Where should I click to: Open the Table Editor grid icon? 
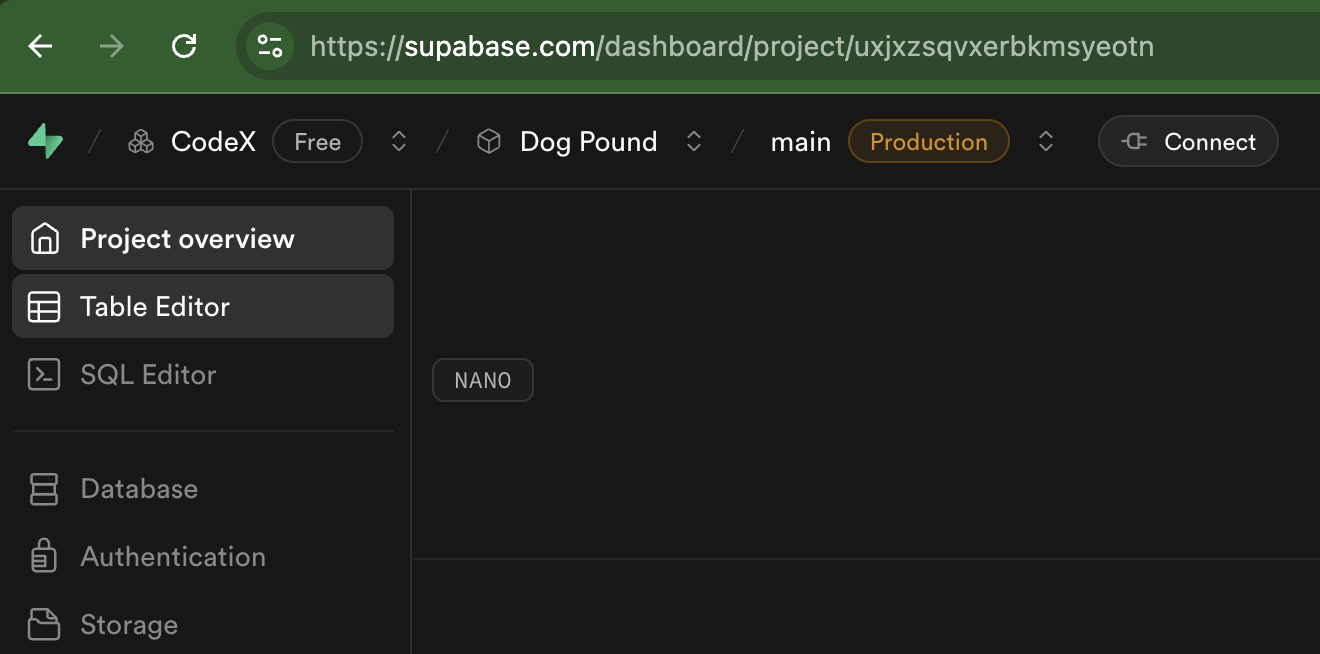click(44, 306)
